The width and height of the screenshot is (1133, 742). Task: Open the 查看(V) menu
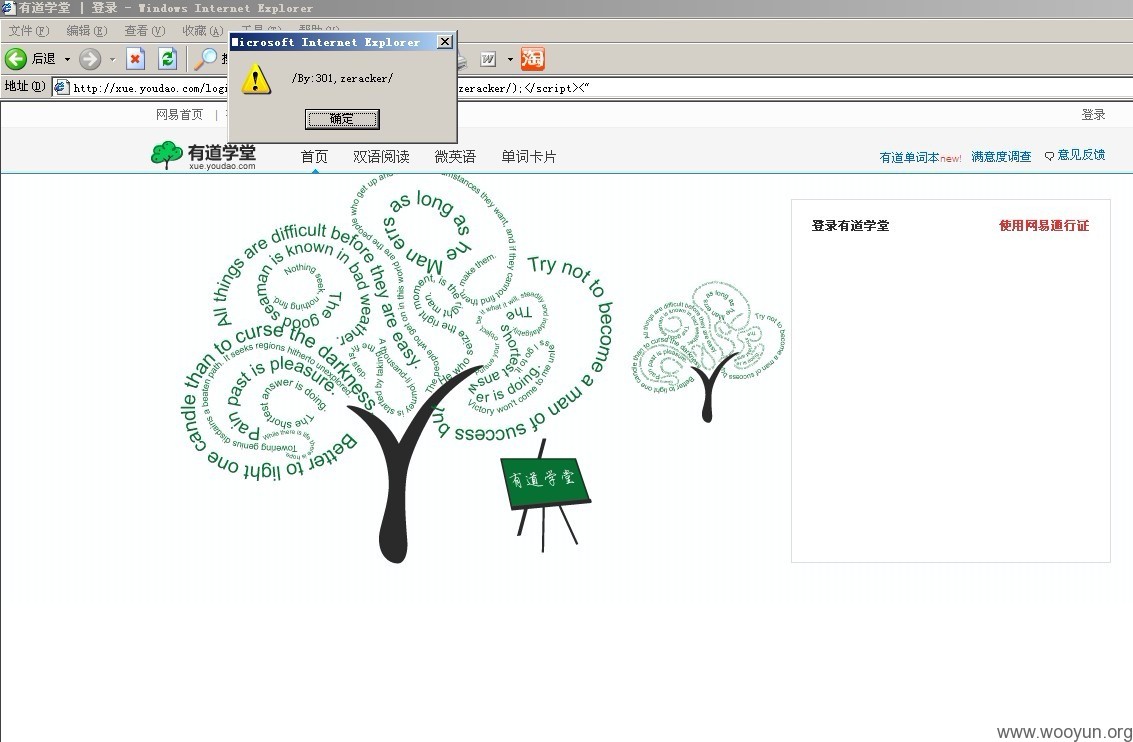coord(145,30)
